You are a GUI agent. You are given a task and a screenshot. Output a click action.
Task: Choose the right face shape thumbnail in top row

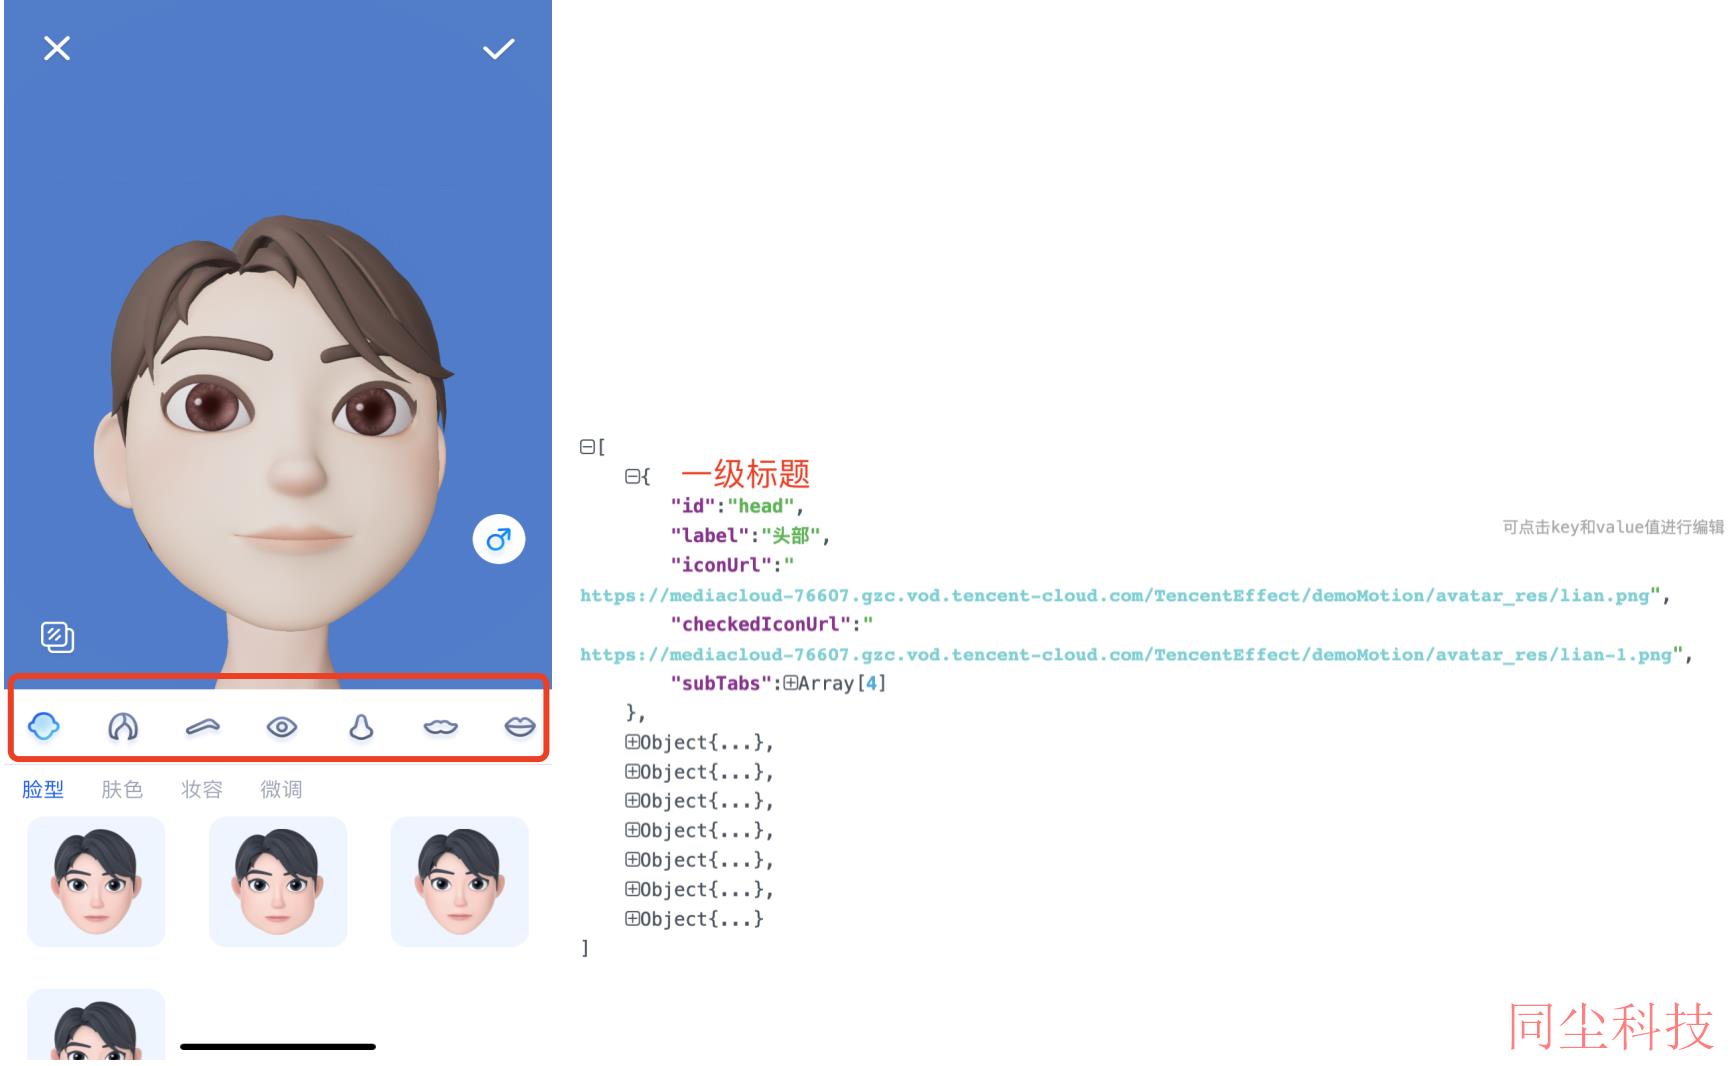[459, 881]
